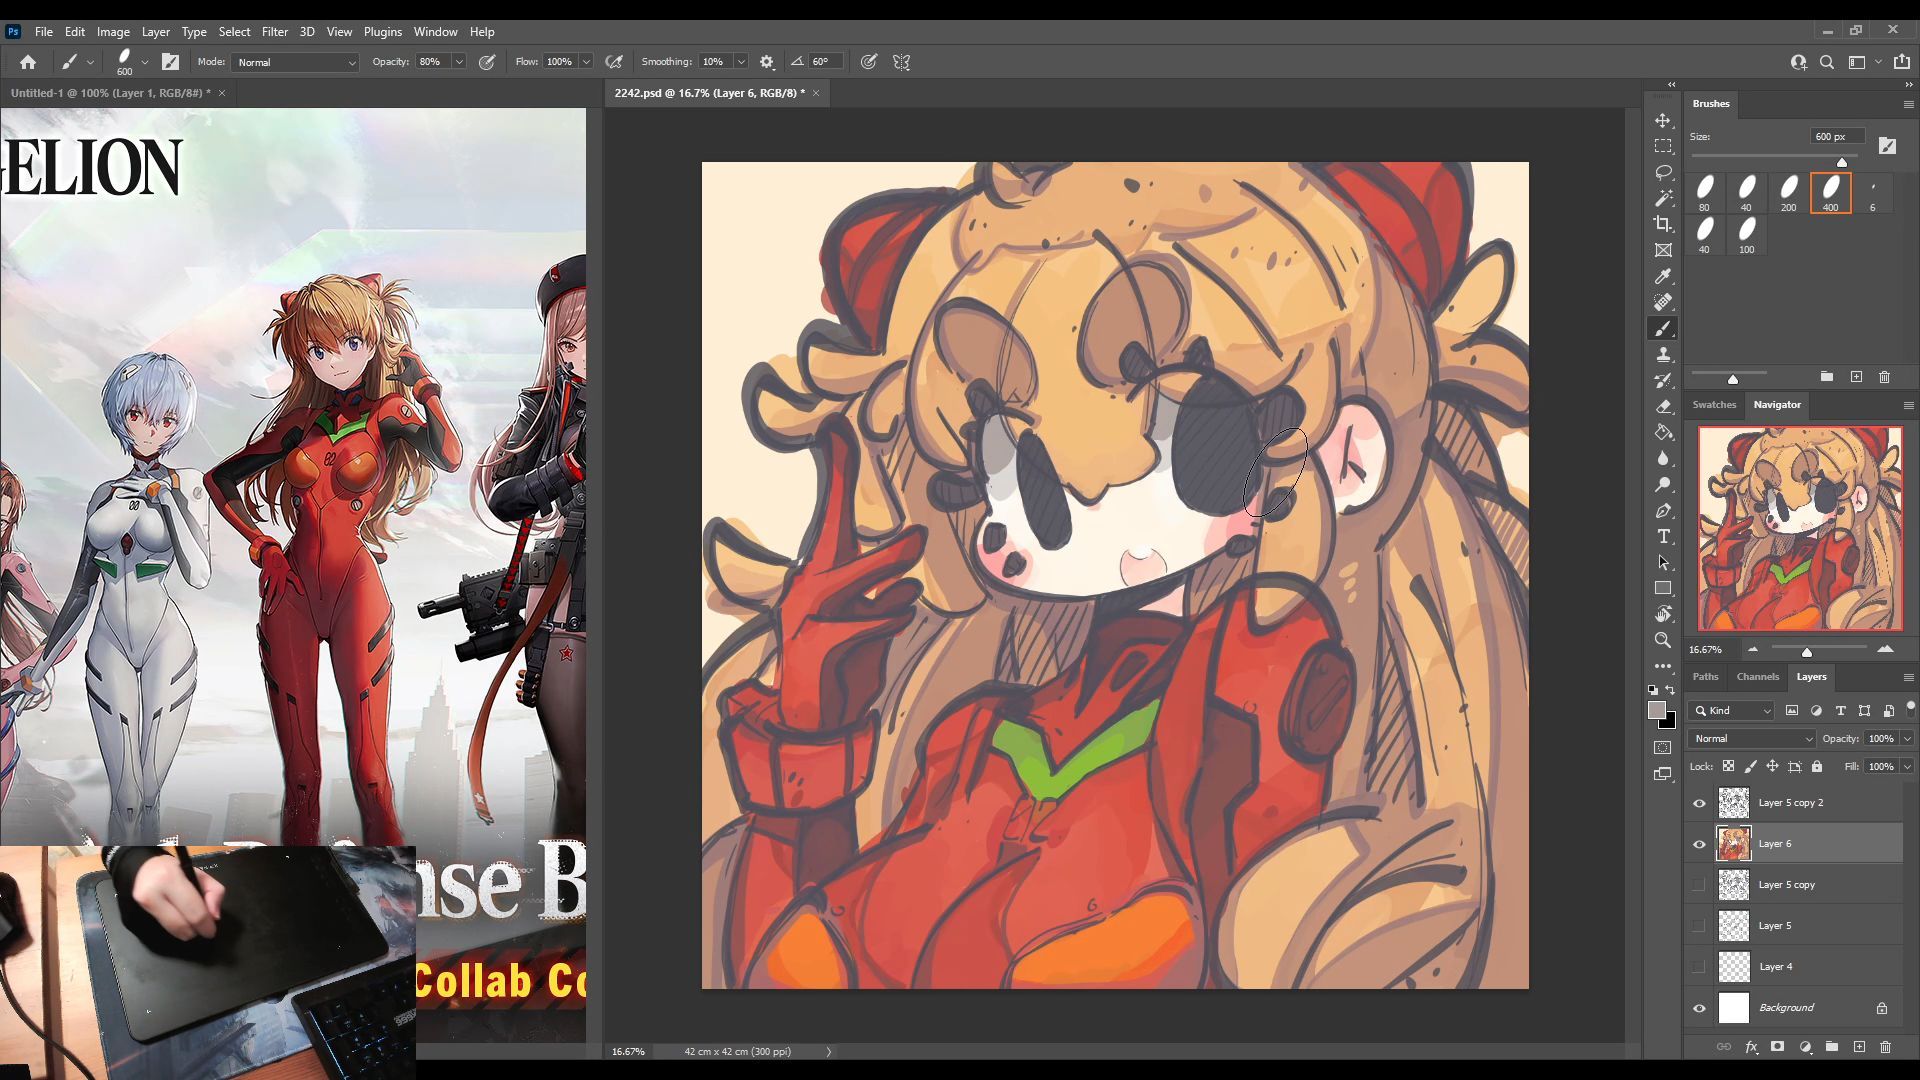Open layer blend mode Normal dropdown

click(1751, 739)
